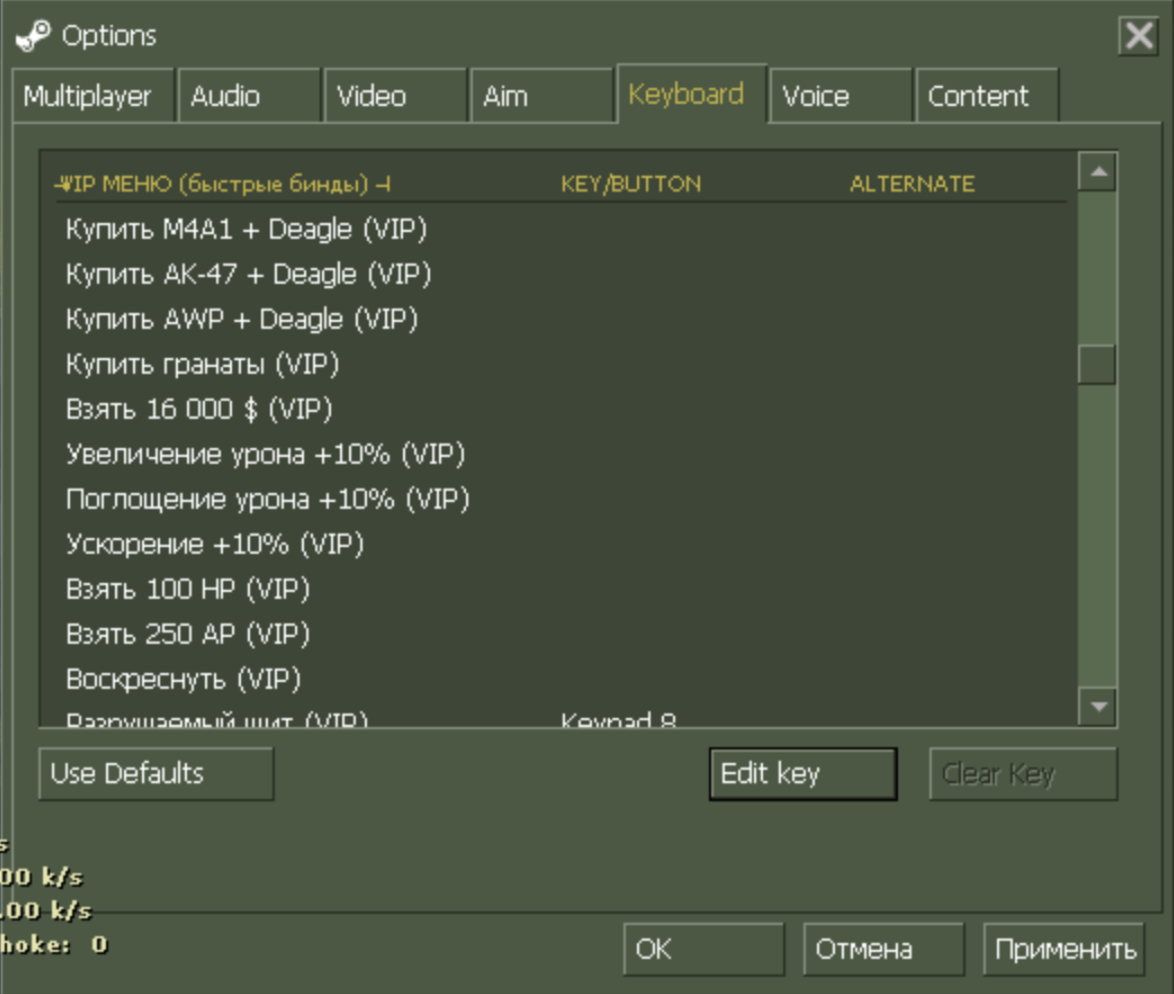Viewport: 1174px width, 994px height.
Task: Click the Отмена cancel button
Action: tap(883, 949)
